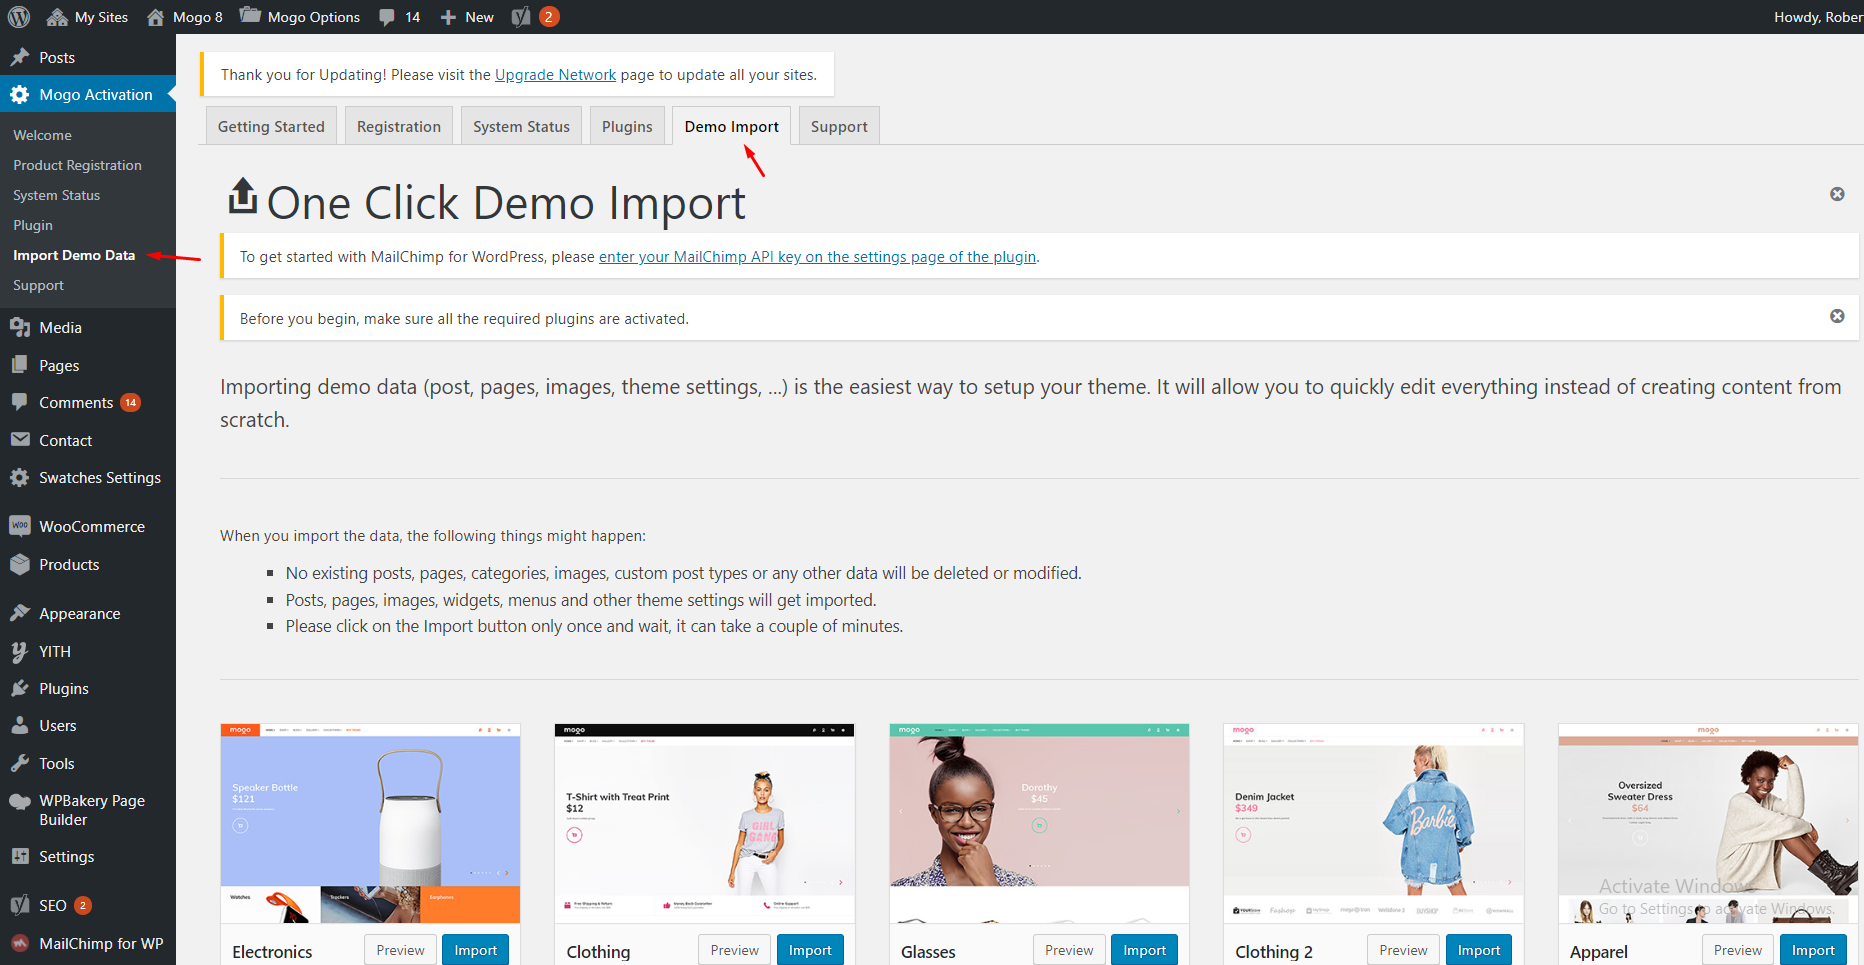Click the Settings icon in sidebar
This screenshot has height=965, width=1864.
click(20, 856)
